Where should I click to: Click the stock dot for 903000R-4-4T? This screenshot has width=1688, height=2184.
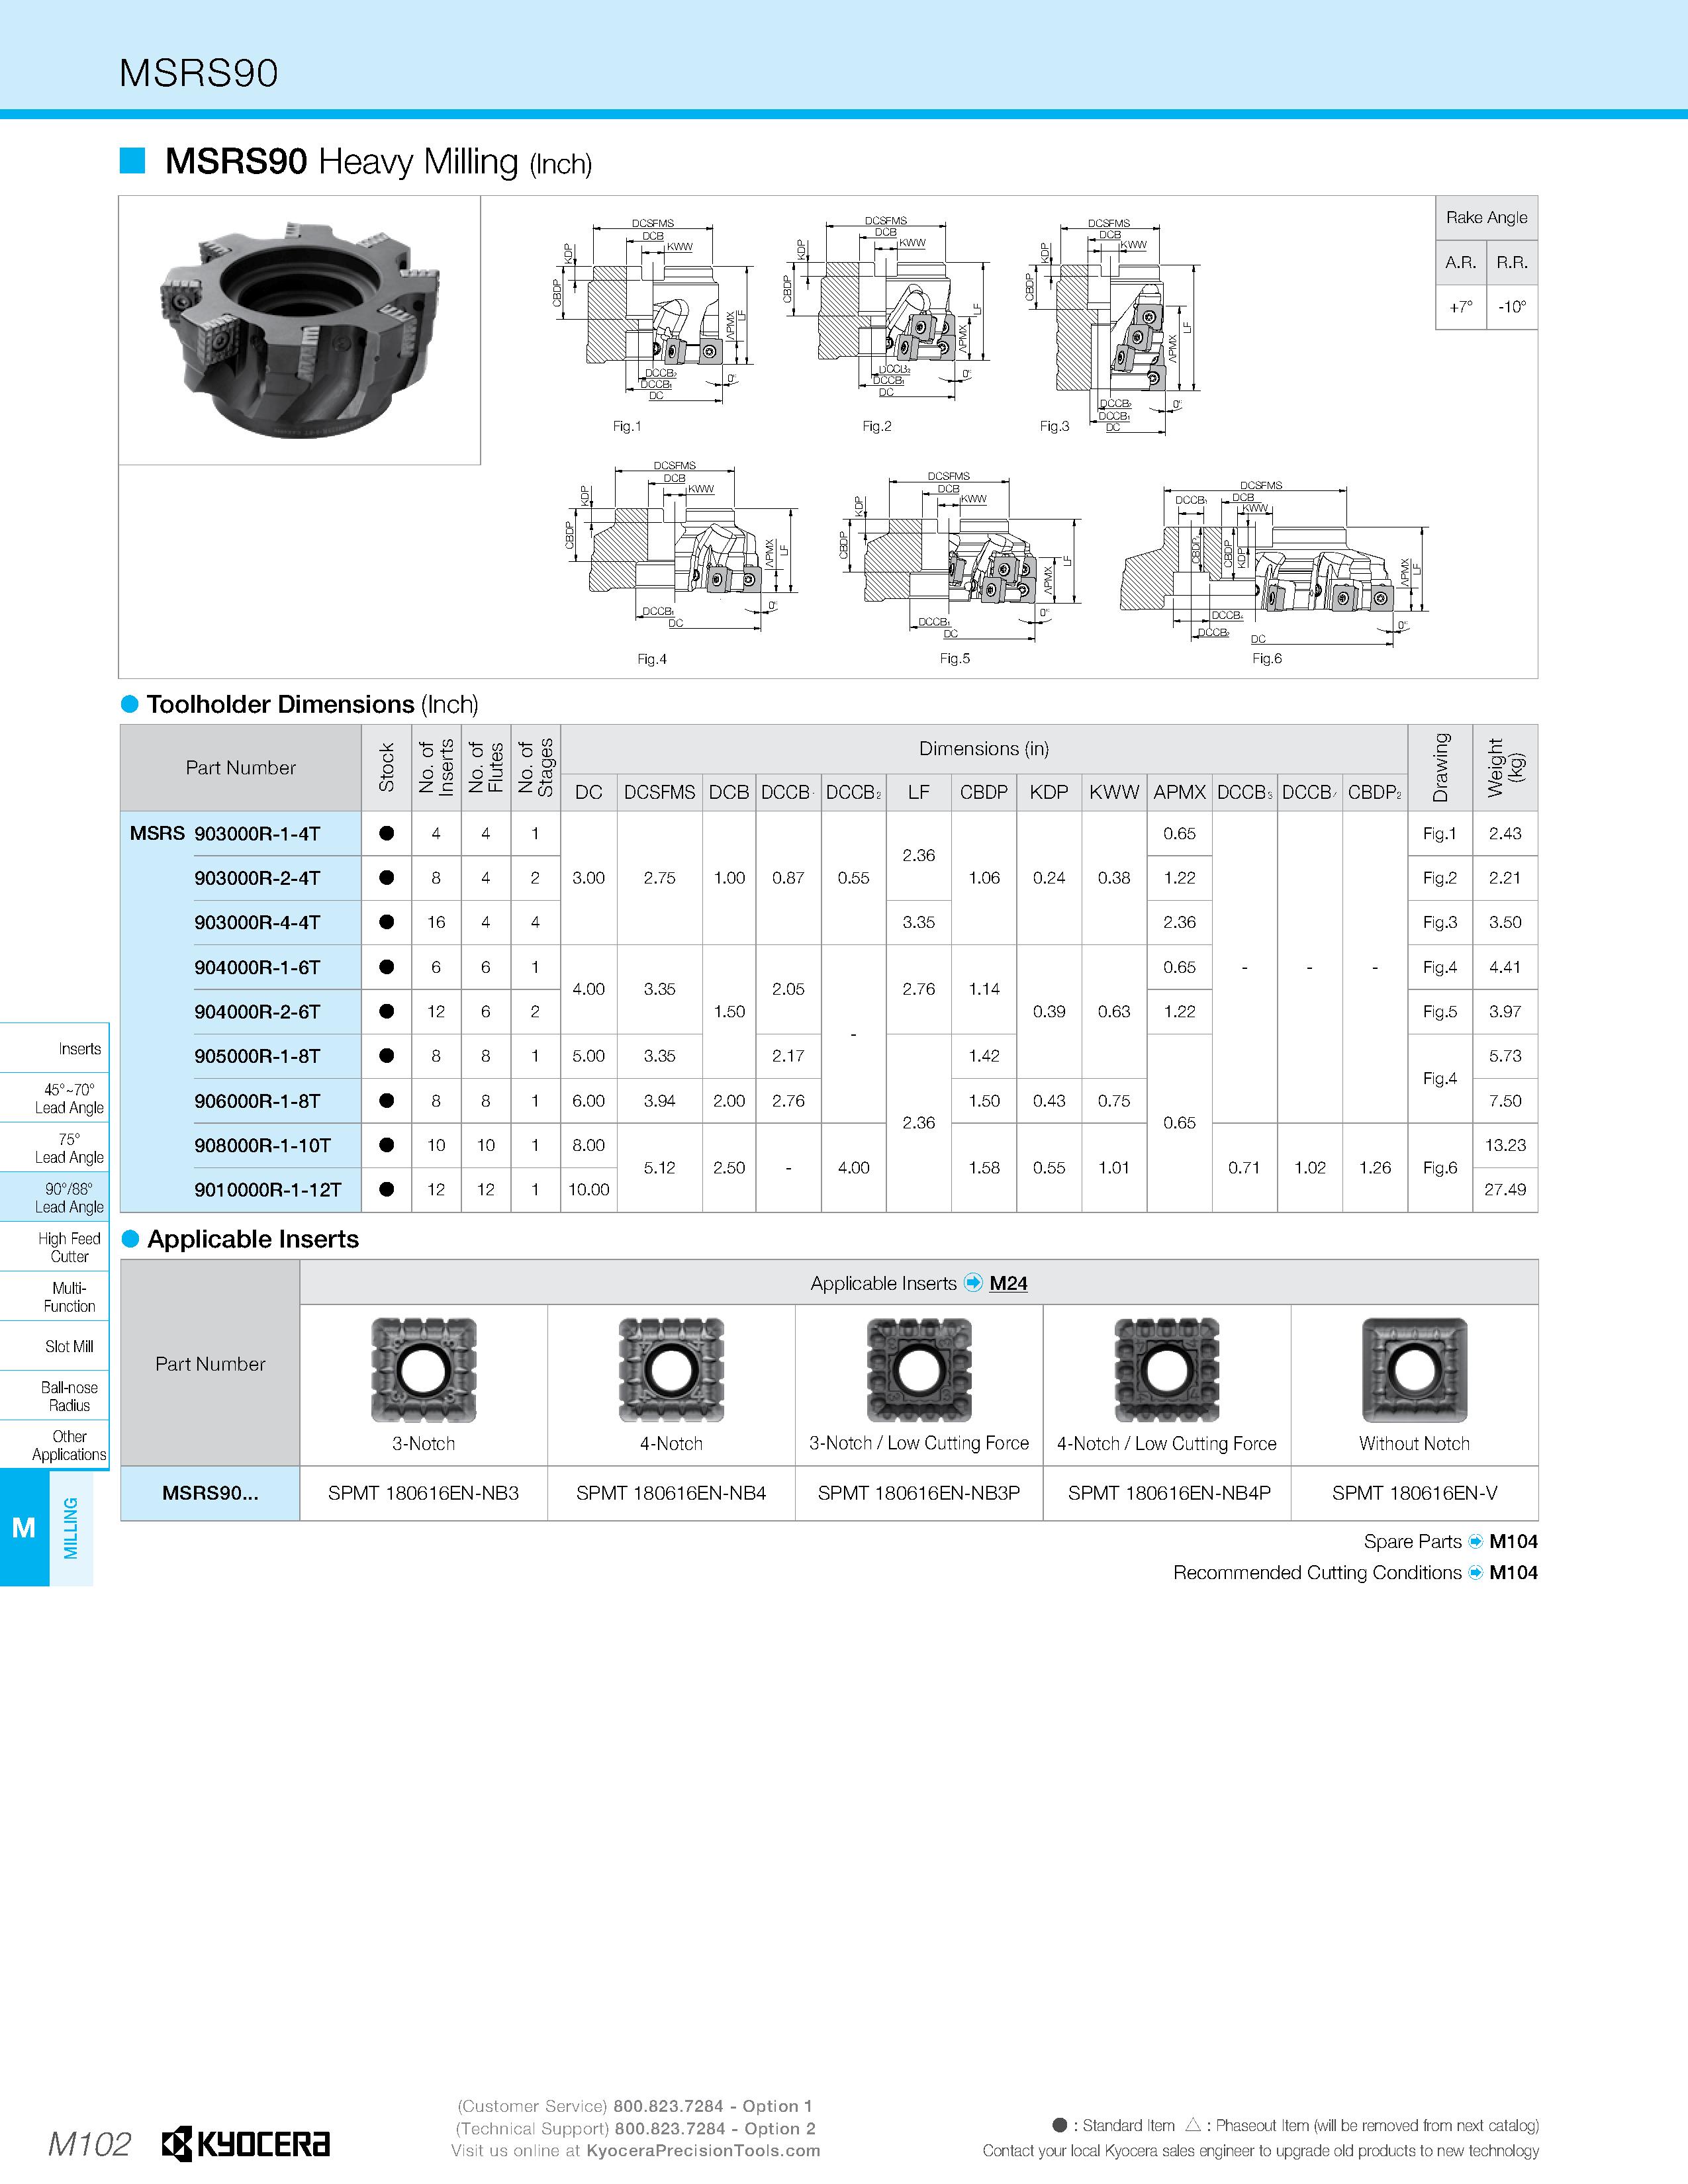[387, 922]
